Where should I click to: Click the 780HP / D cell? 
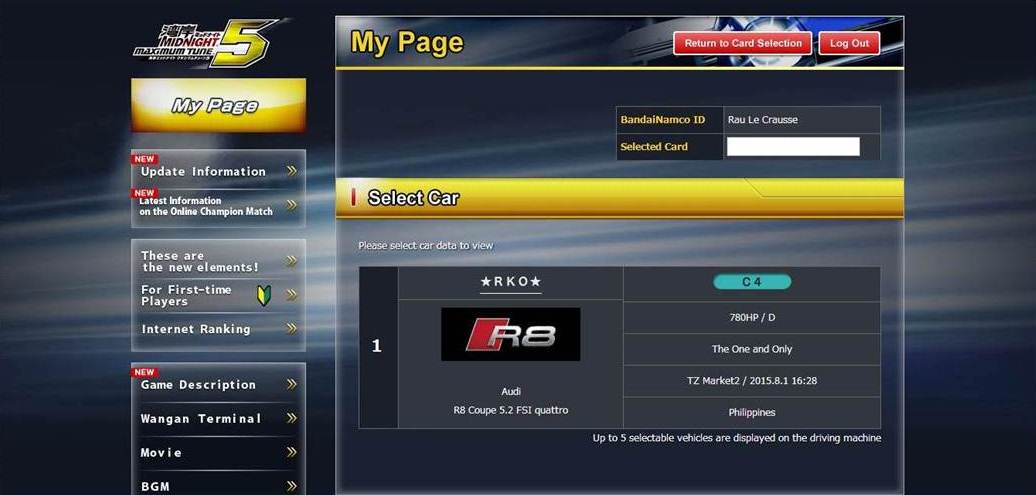click(x=752, y=318)
